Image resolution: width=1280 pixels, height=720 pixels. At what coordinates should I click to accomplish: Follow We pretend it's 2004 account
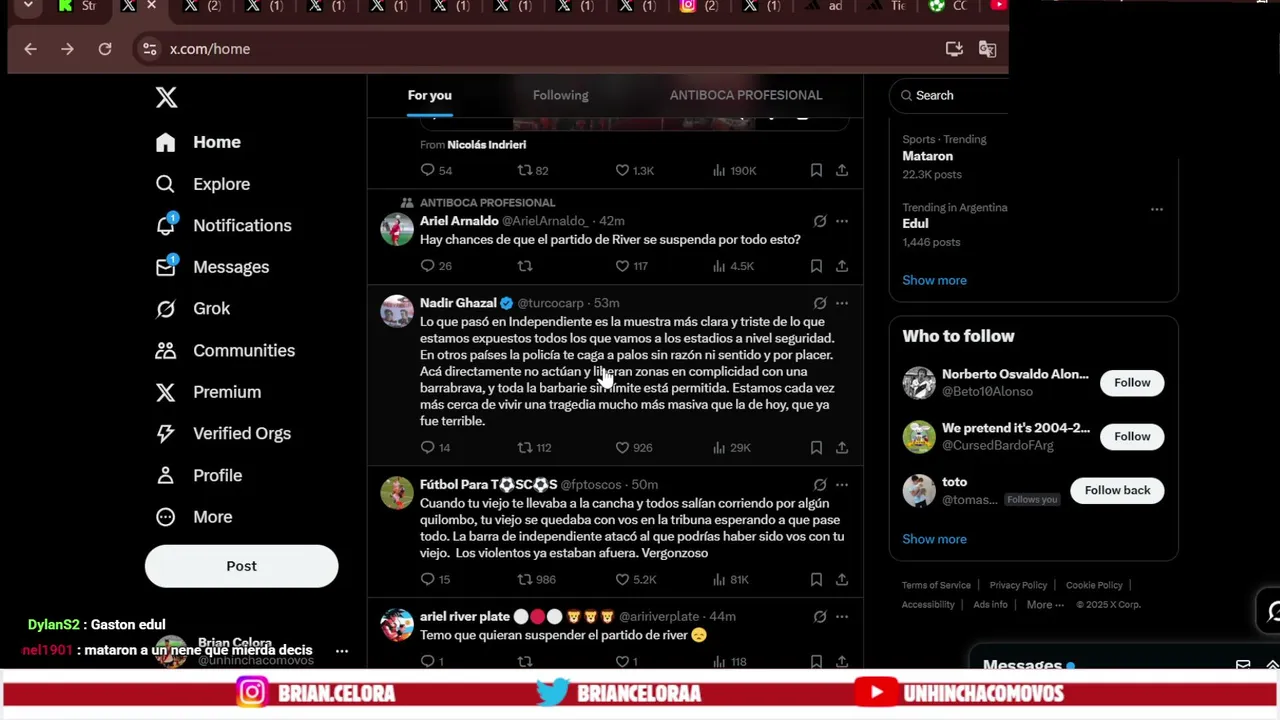(x=1132, y=436)
